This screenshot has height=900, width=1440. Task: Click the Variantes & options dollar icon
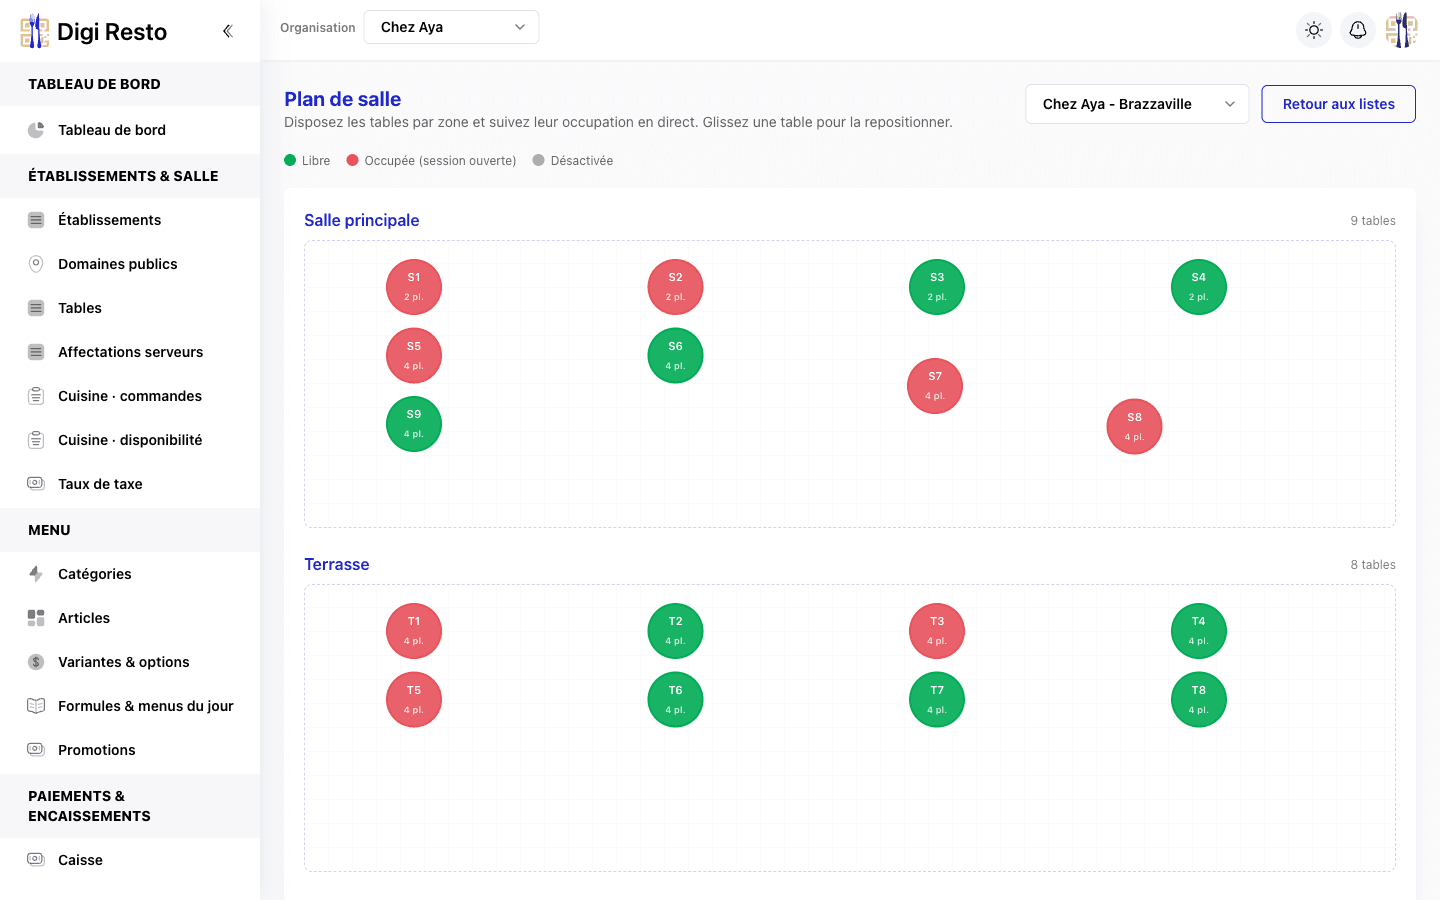pyautogui.click(x=36, y=662)
